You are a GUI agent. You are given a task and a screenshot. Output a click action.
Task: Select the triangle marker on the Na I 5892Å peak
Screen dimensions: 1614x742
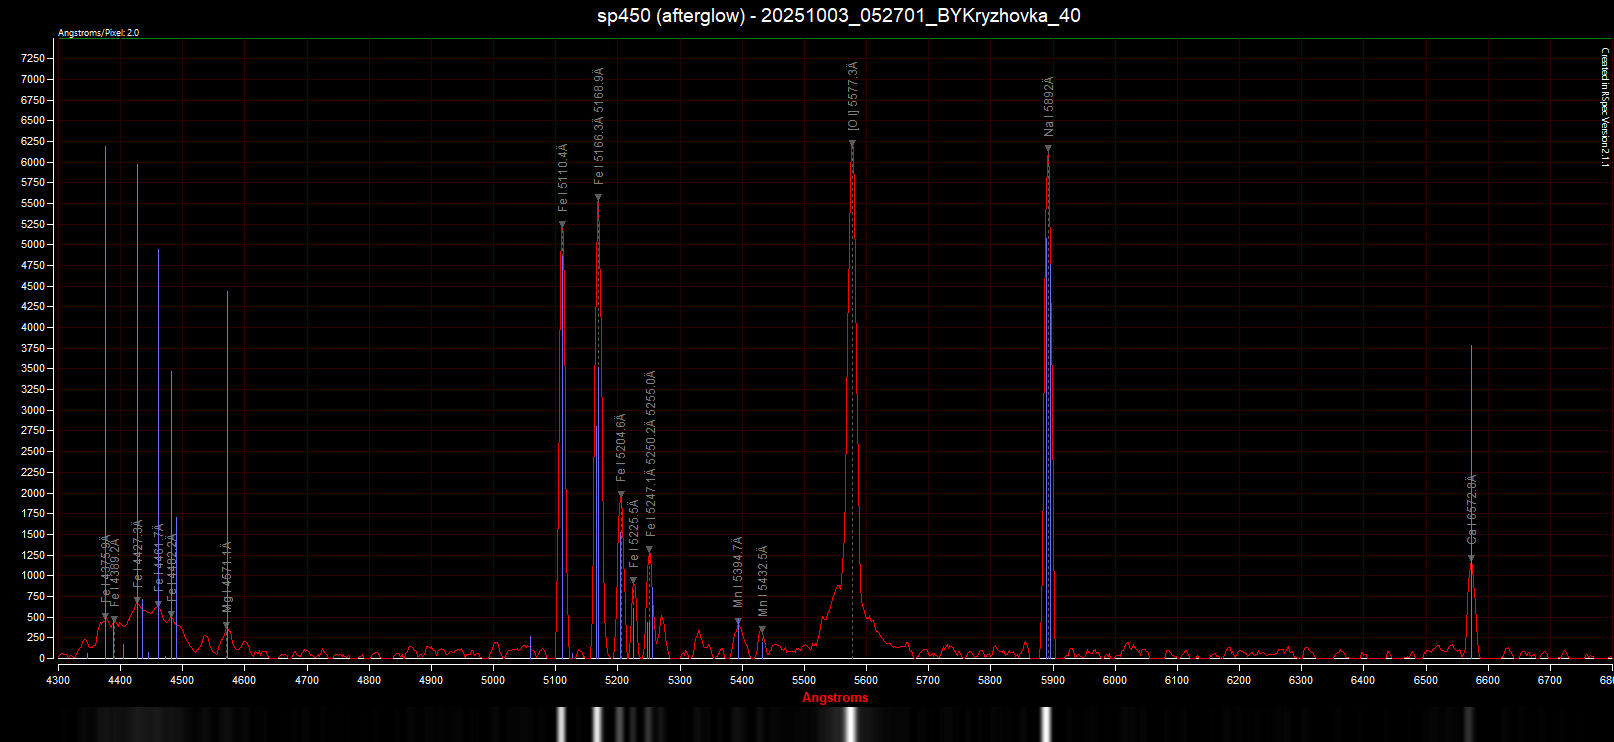click(x=1048, y=149)
